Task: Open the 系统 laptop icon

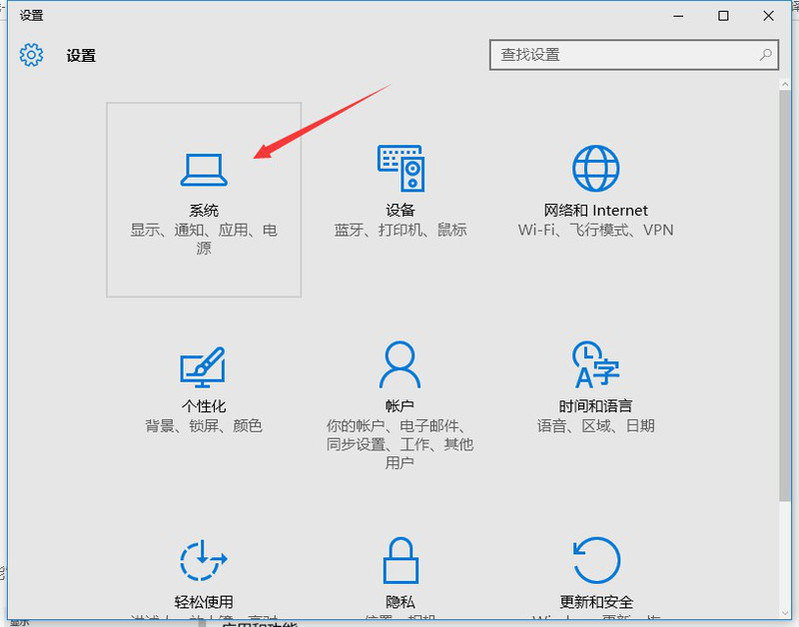Action: pyautogui.click(x=204, y=170)
